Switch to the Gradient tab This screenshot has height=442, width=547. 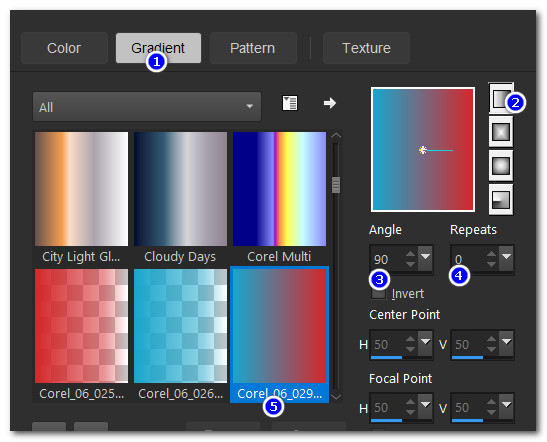click(158, 48)
